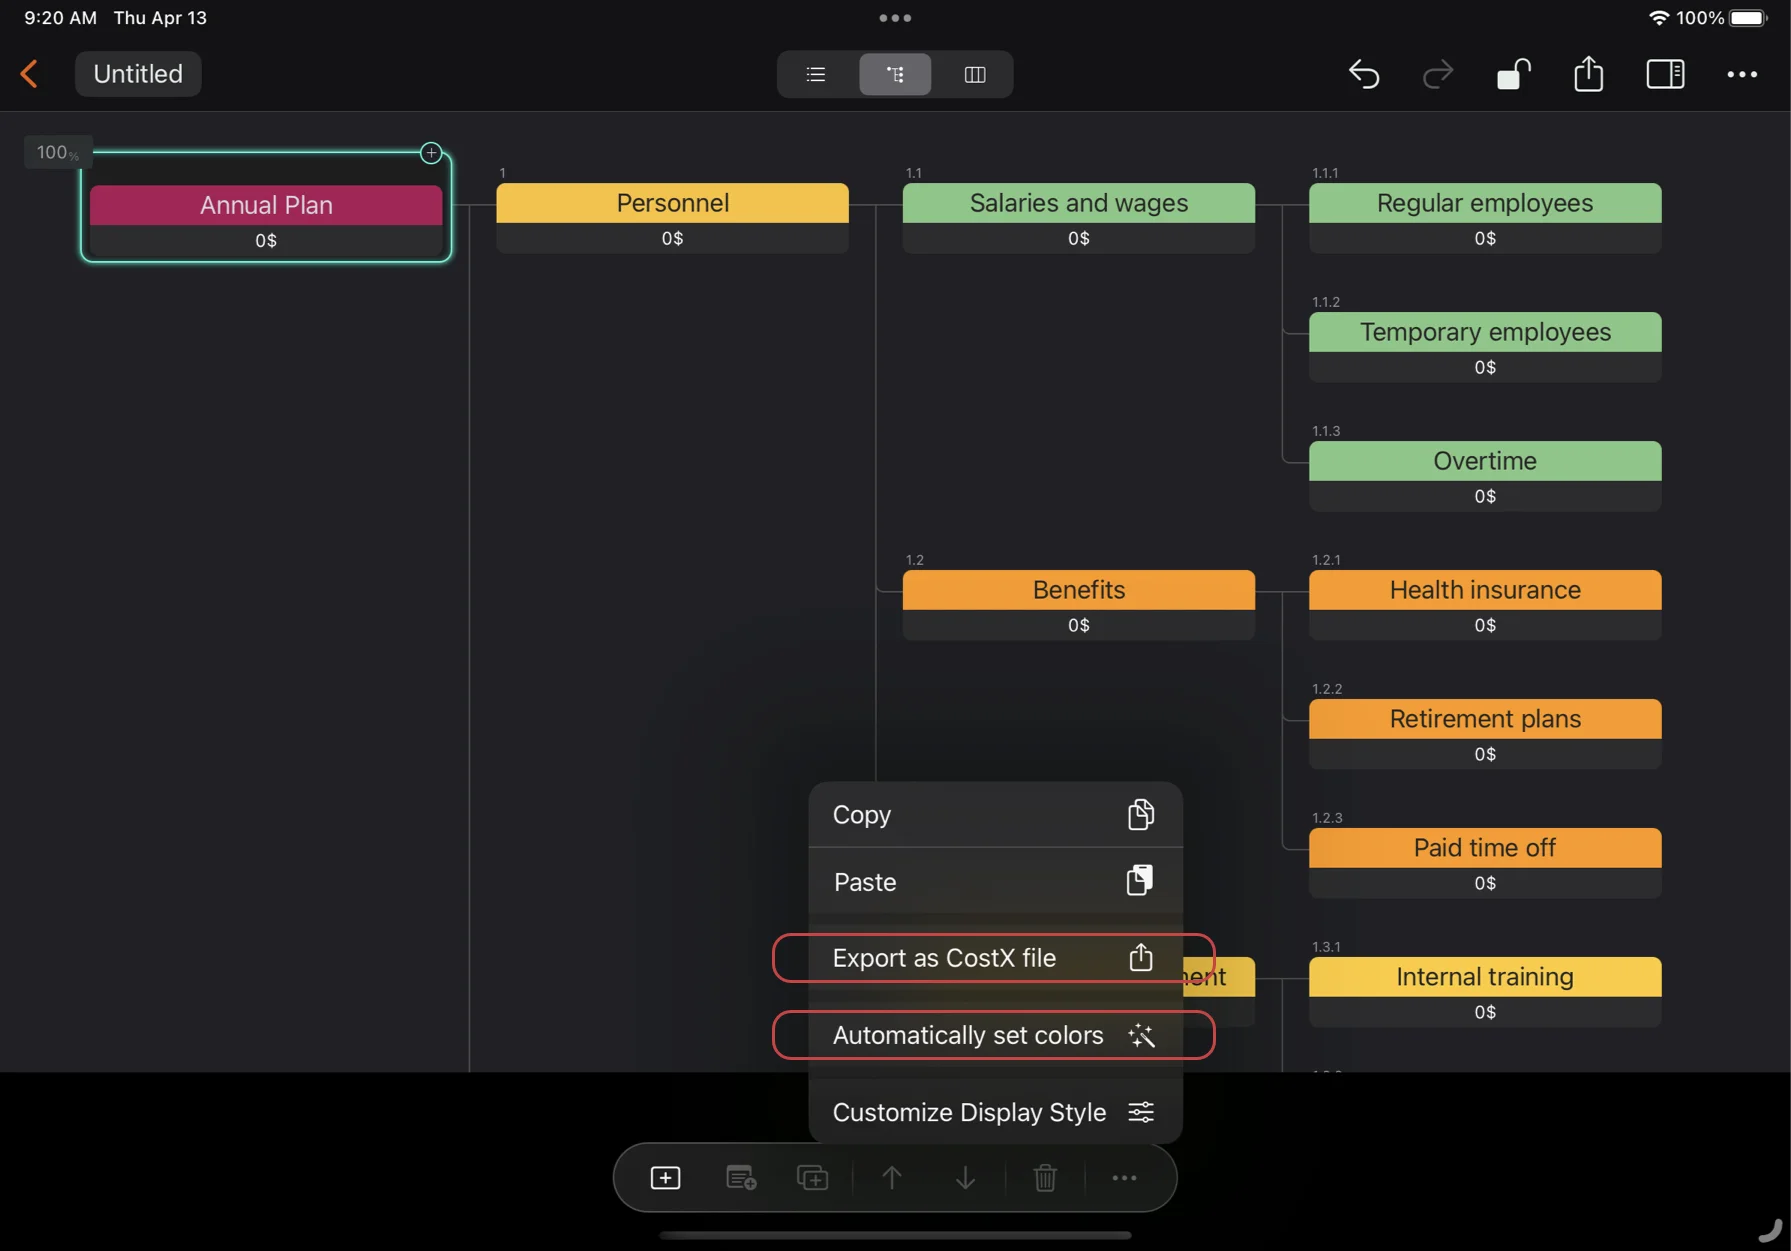Viewport: 1791px width, 1251px height.
Task: Tap the trash delete icon
Action: point(1045,1178)
